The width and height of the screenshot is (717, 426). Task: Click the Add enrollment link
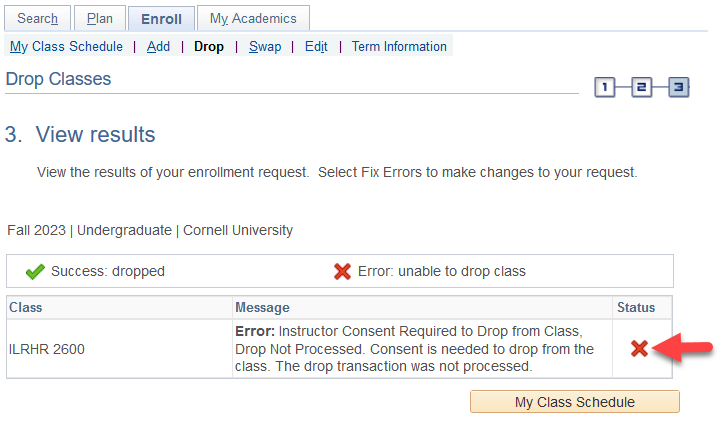point(158,46)
